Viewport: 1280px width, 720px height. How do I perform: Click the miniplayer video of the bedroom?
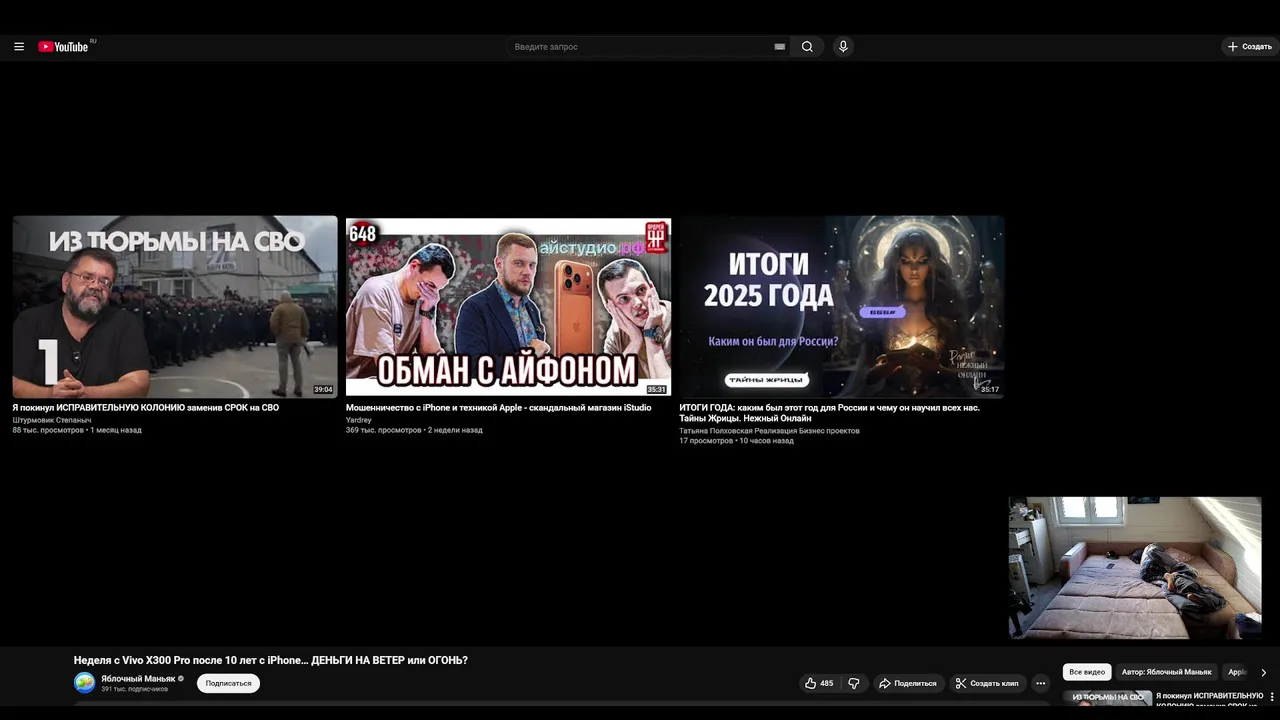point(1135,568)
